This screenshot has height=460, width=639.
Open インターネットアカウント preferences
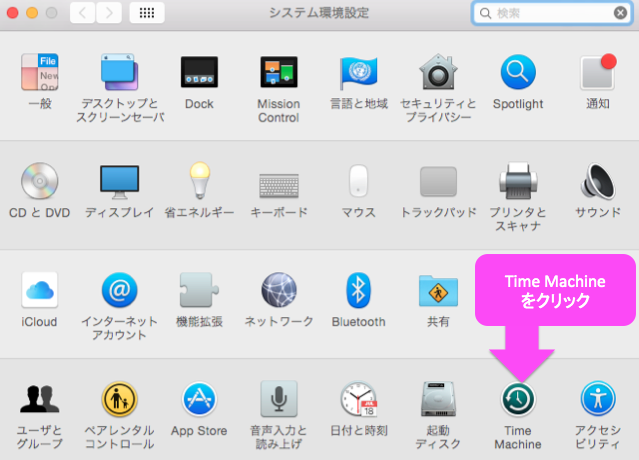119,290
